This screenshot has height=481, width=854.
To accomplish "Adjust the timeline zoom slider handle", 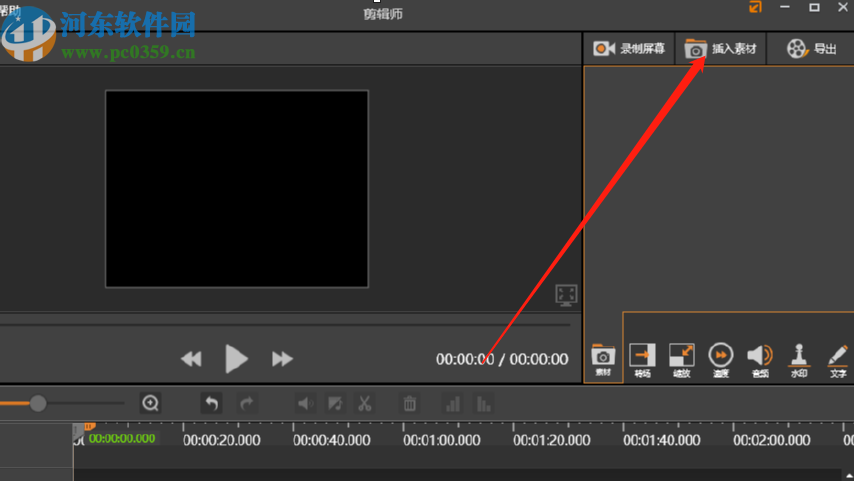I will (x=38, y=404).
